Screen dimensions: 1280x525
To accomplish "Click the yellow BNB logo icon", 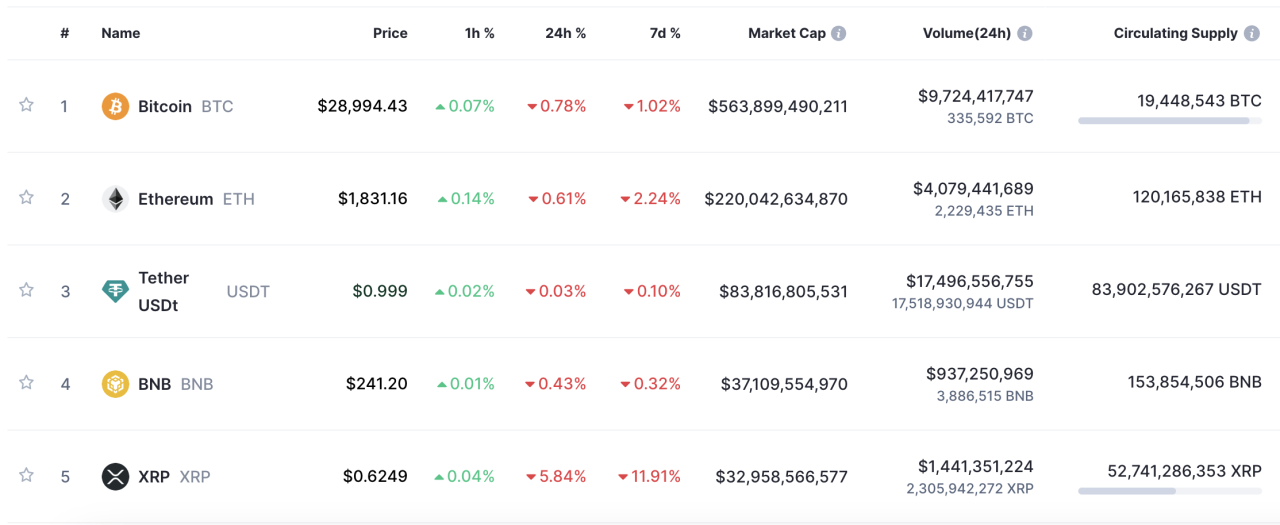I will coord(116,384).
